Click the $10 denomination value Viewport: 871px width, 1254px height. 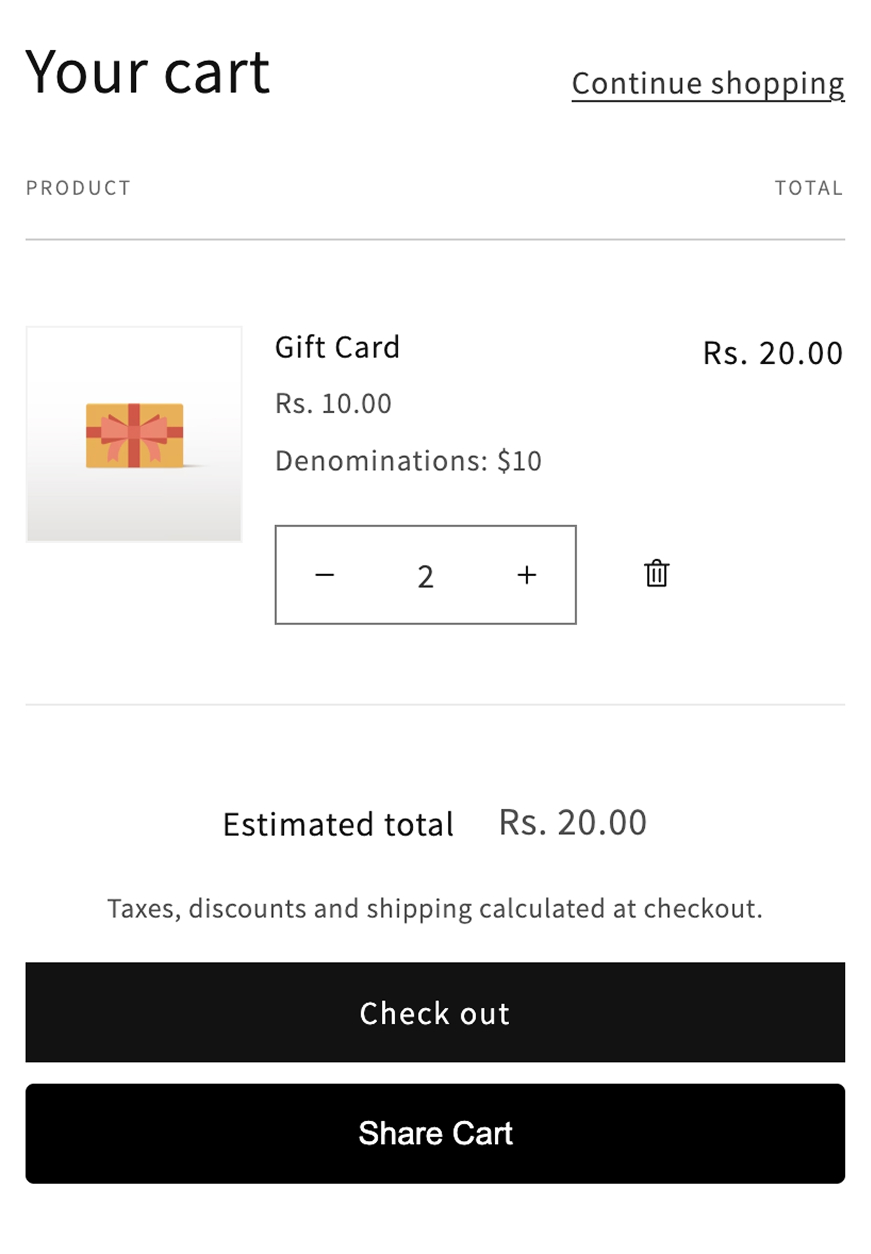[520, 461]
